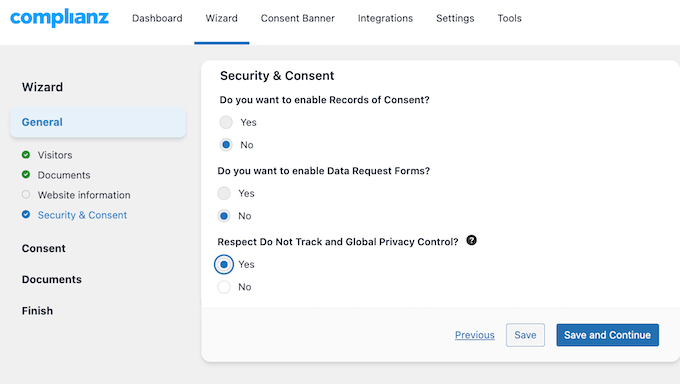This screenshot has height=384, width=680.
Task: Open the Website information step
Action: [84, 195]
